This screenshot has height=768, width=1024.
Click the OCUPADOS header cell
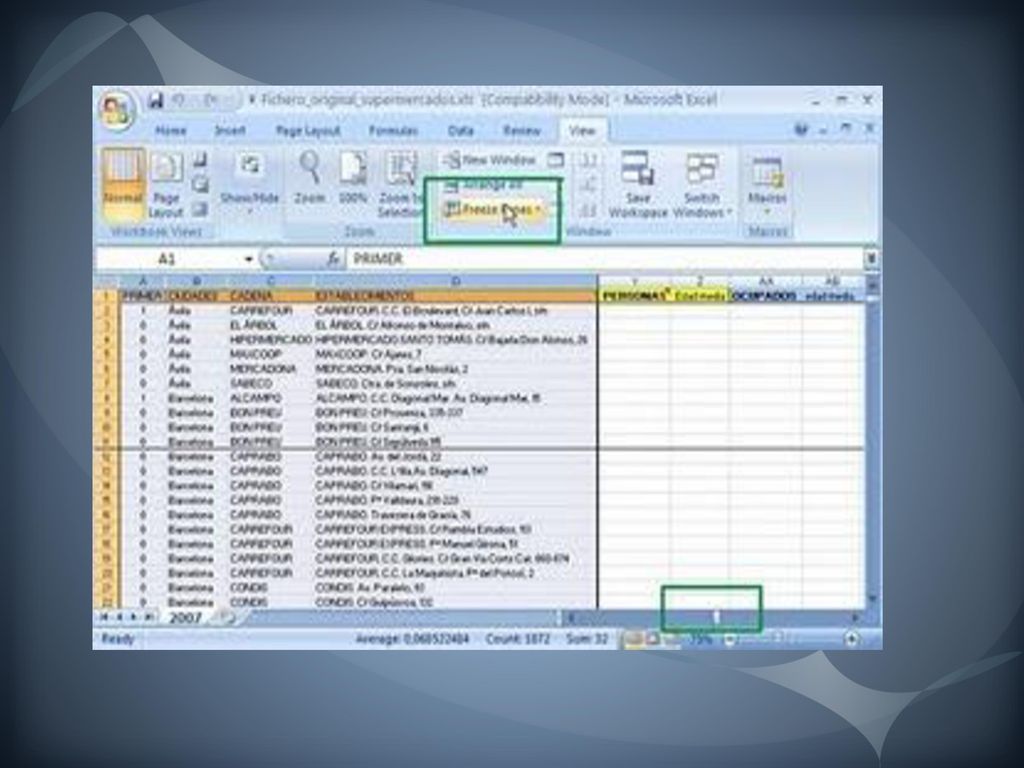point(765,296)
